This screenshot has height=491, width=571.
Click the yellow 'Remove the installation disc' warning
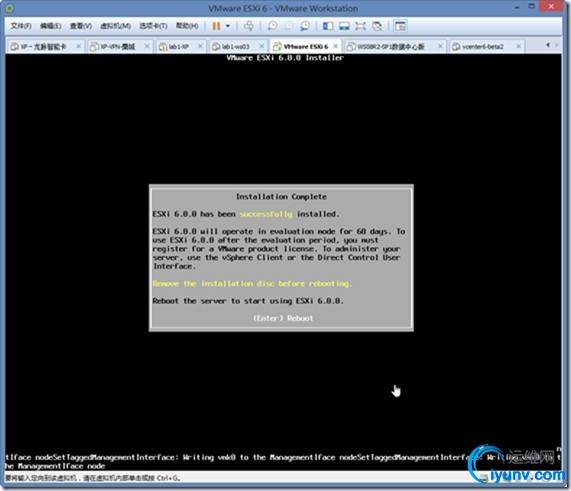[x=252, y=284]
